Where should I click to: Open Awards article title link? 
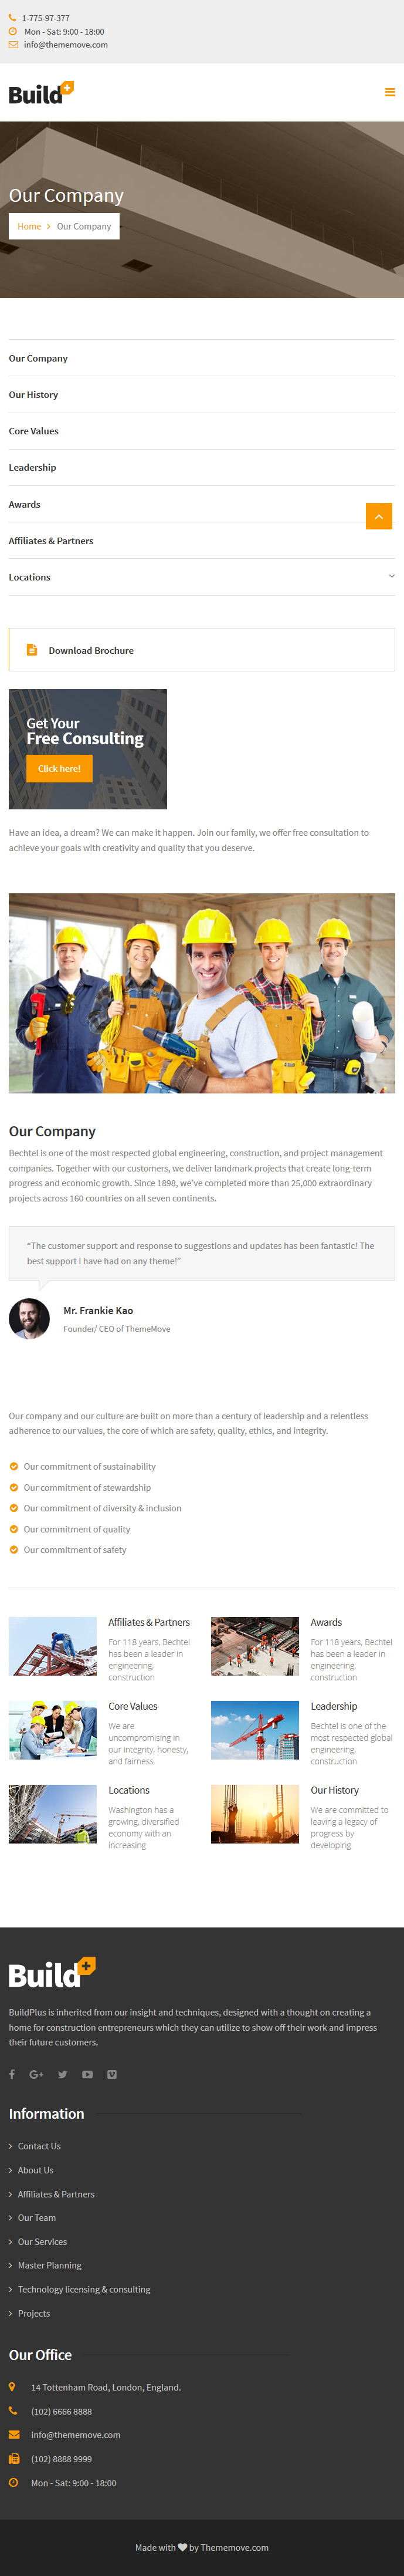pyautogui.click(x=326, y=1622)
